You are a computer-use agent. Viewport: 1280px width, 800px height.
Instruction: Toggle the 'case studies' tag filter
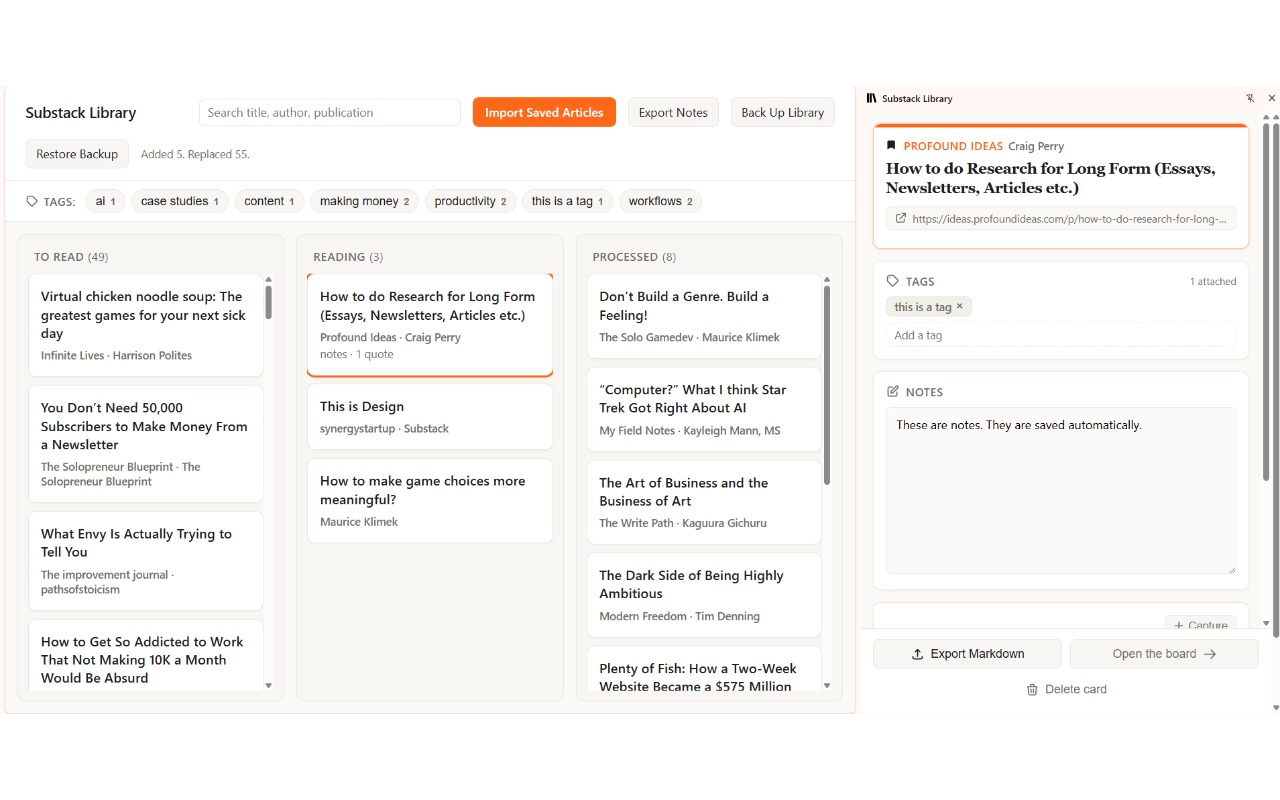(180, 201)
